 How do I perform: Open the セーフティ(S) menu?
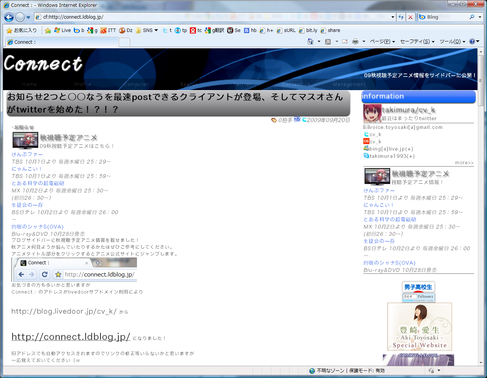click(417, 42)
